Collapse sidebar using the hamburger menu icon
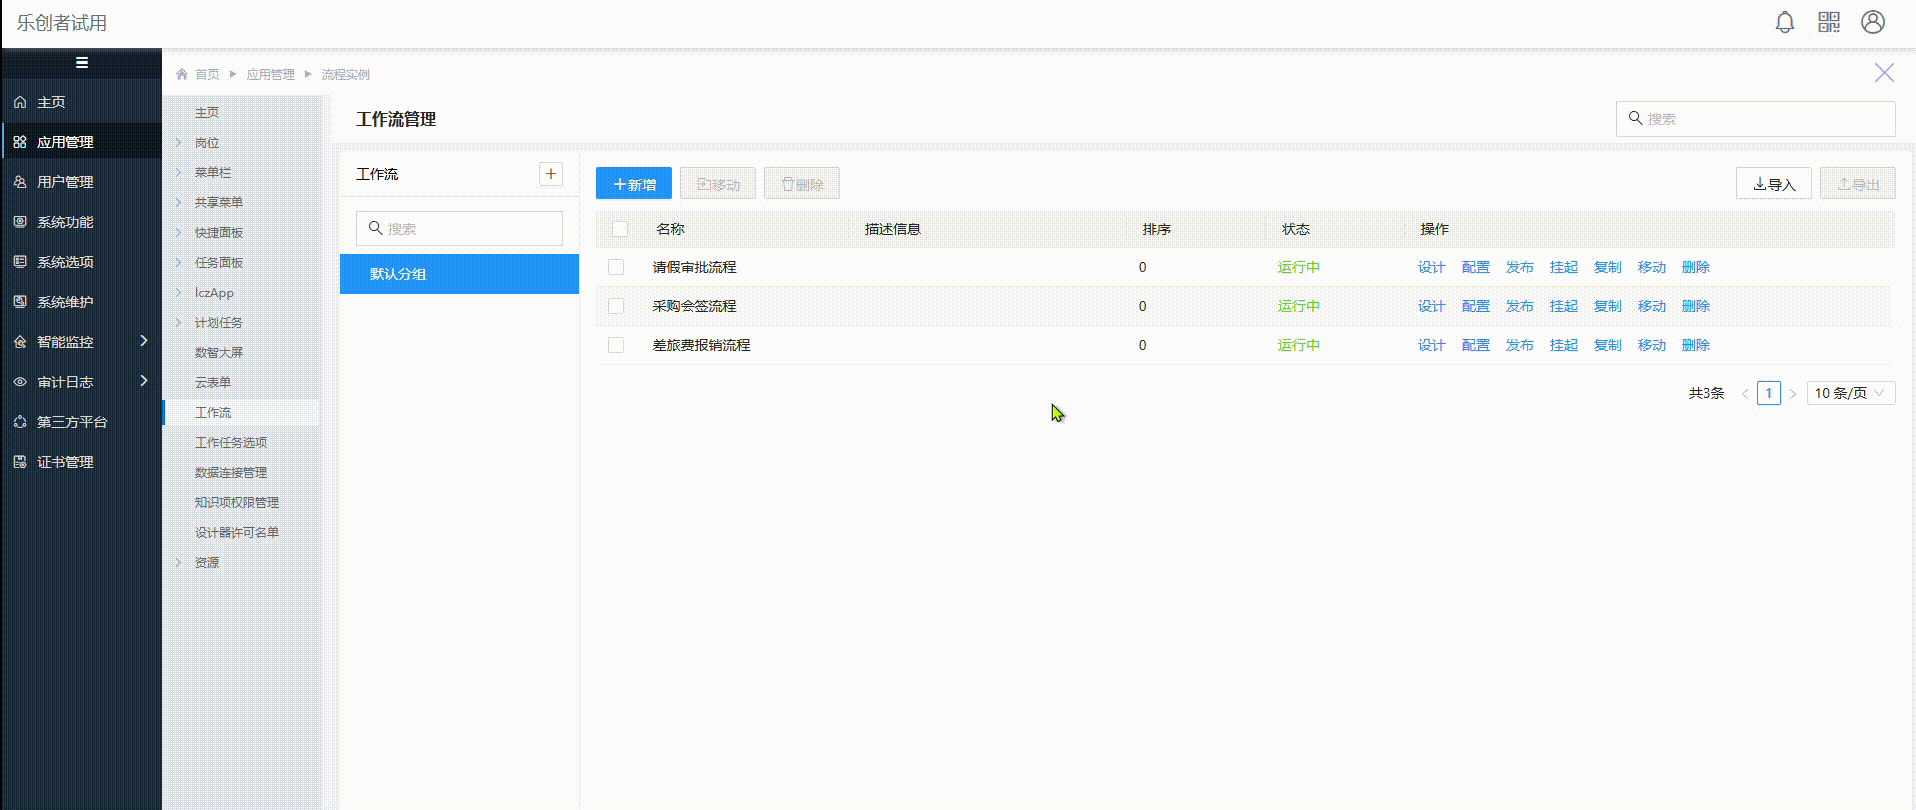1916x810 pixels. click(82, 63)
